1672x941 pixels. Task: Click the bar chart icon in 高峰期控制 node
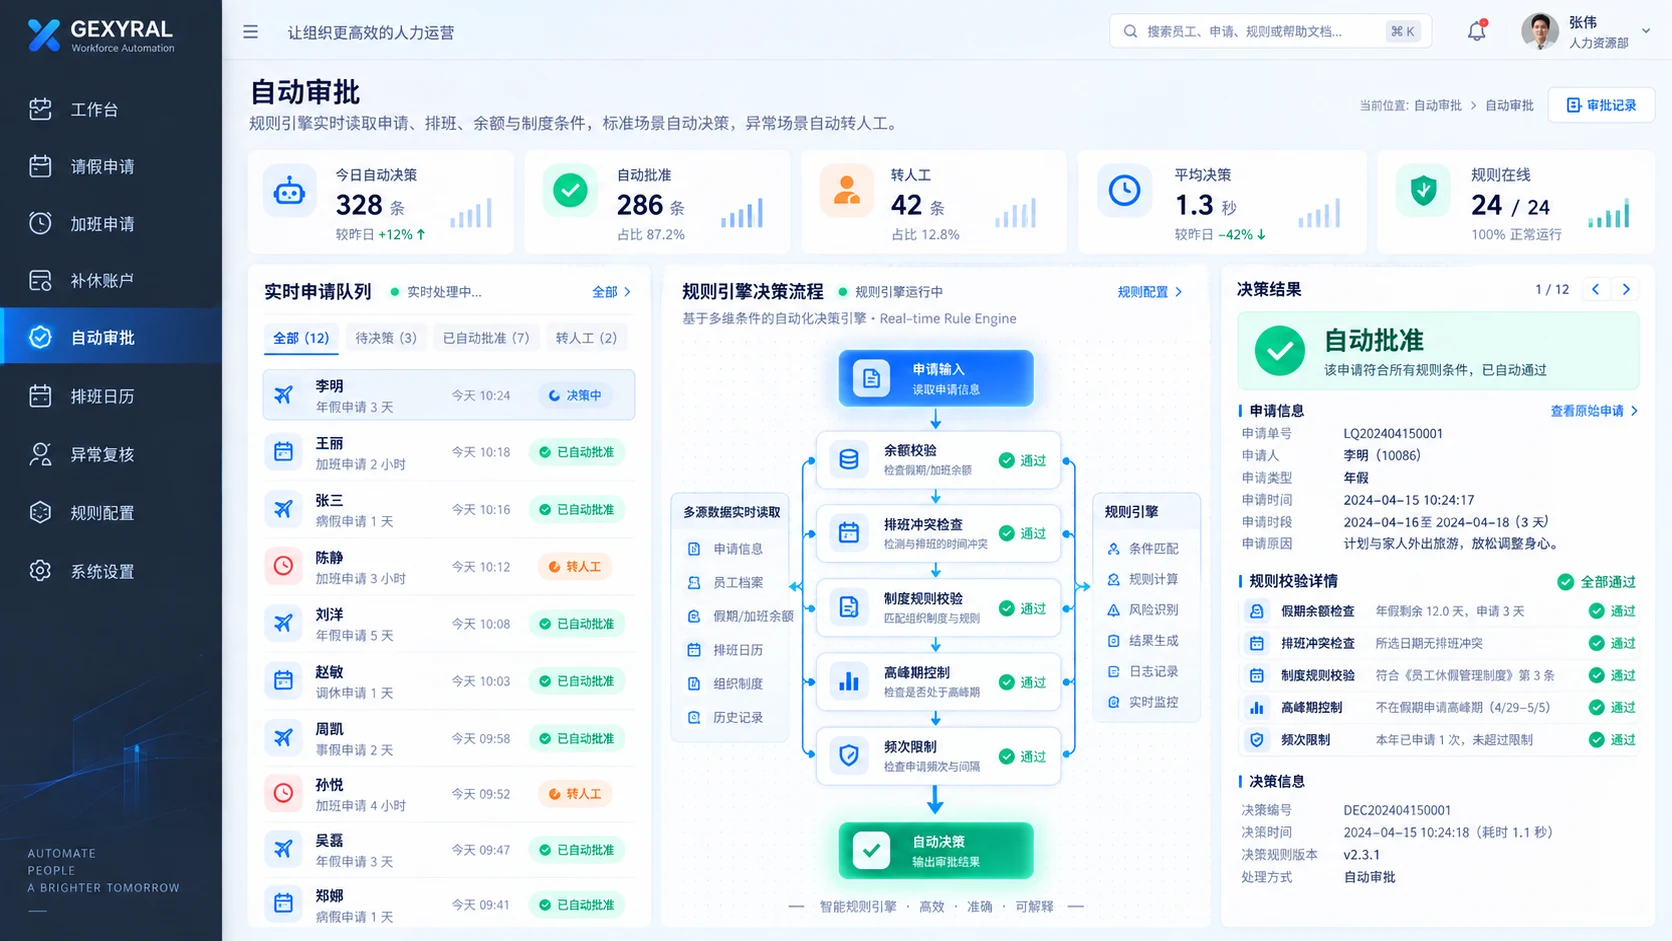pyautogui.click(x=849, y=682)
